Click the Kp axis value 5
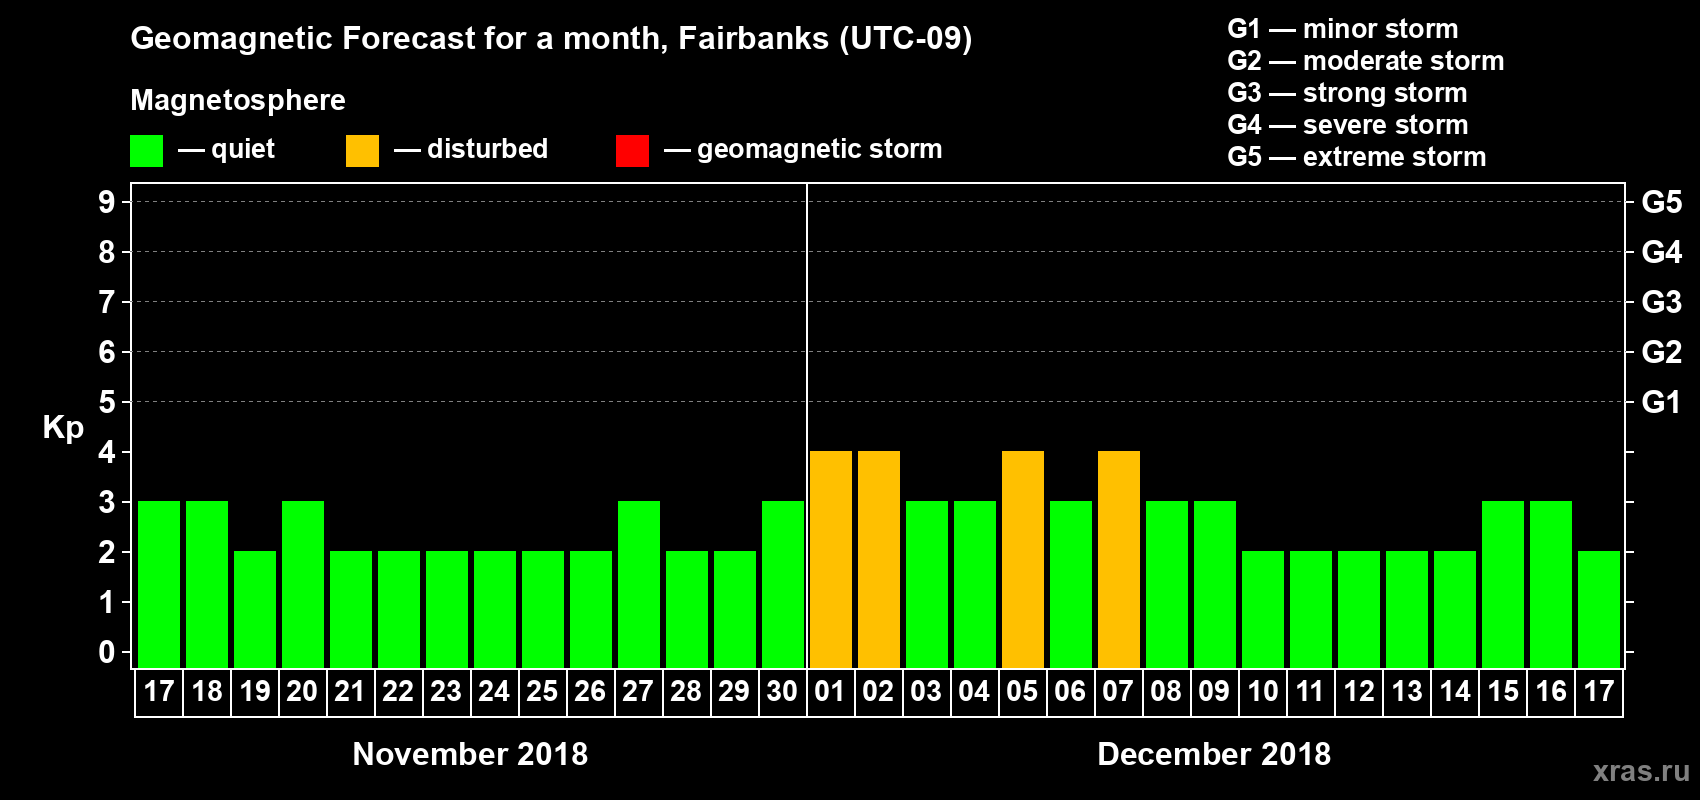This screenshot has height=800, width=1700. pos(107,402)
